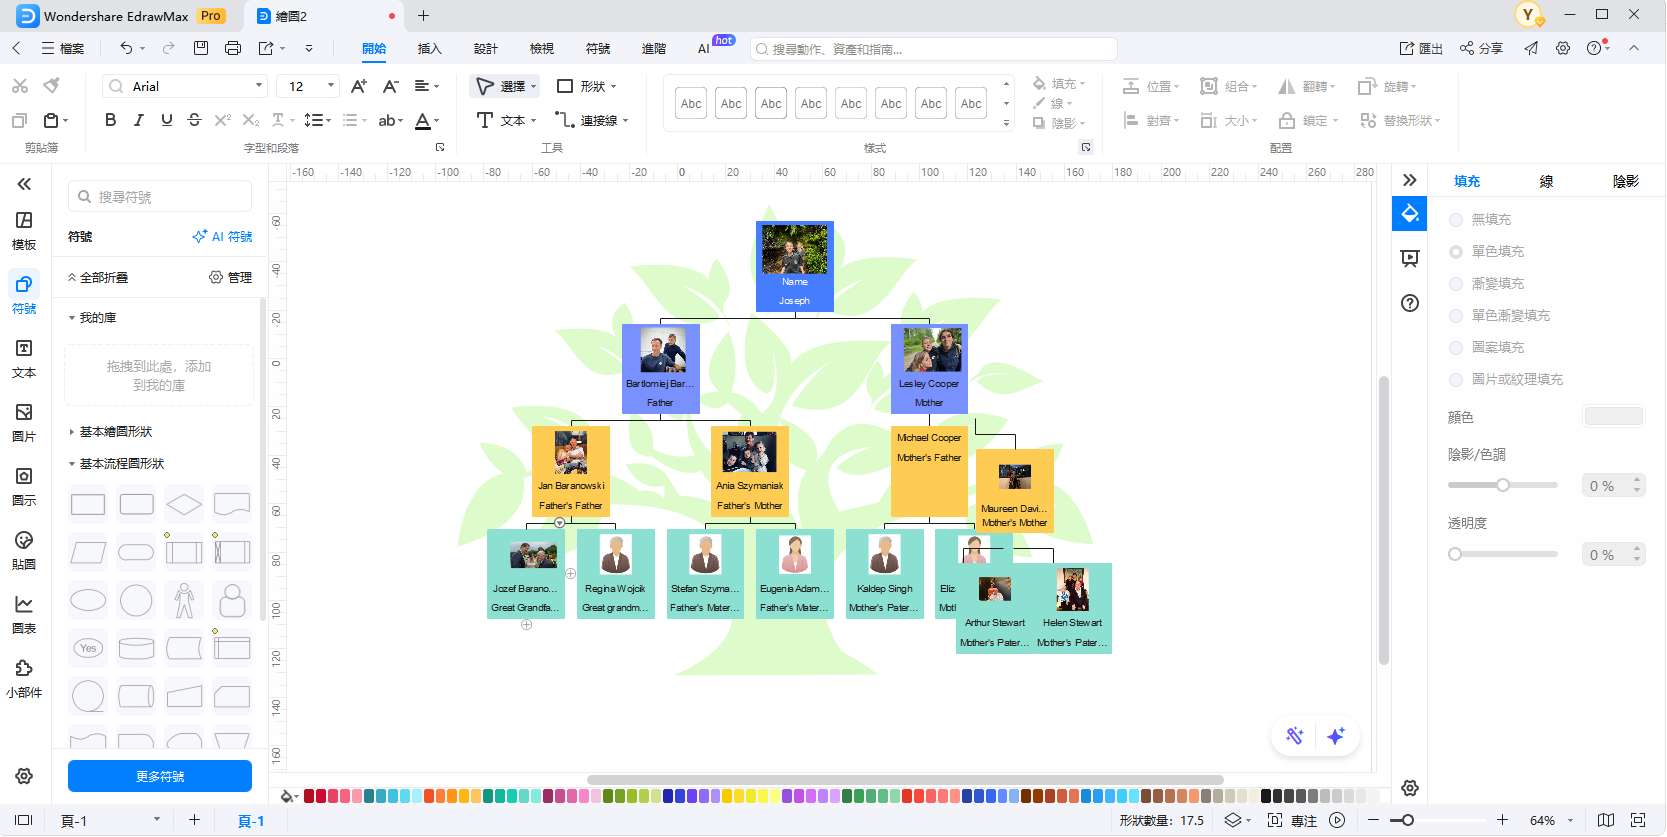The width and height of the screenshot is (1667, 837).
Task: Click the Print icon in top toolbar
Action: (233, 48)
